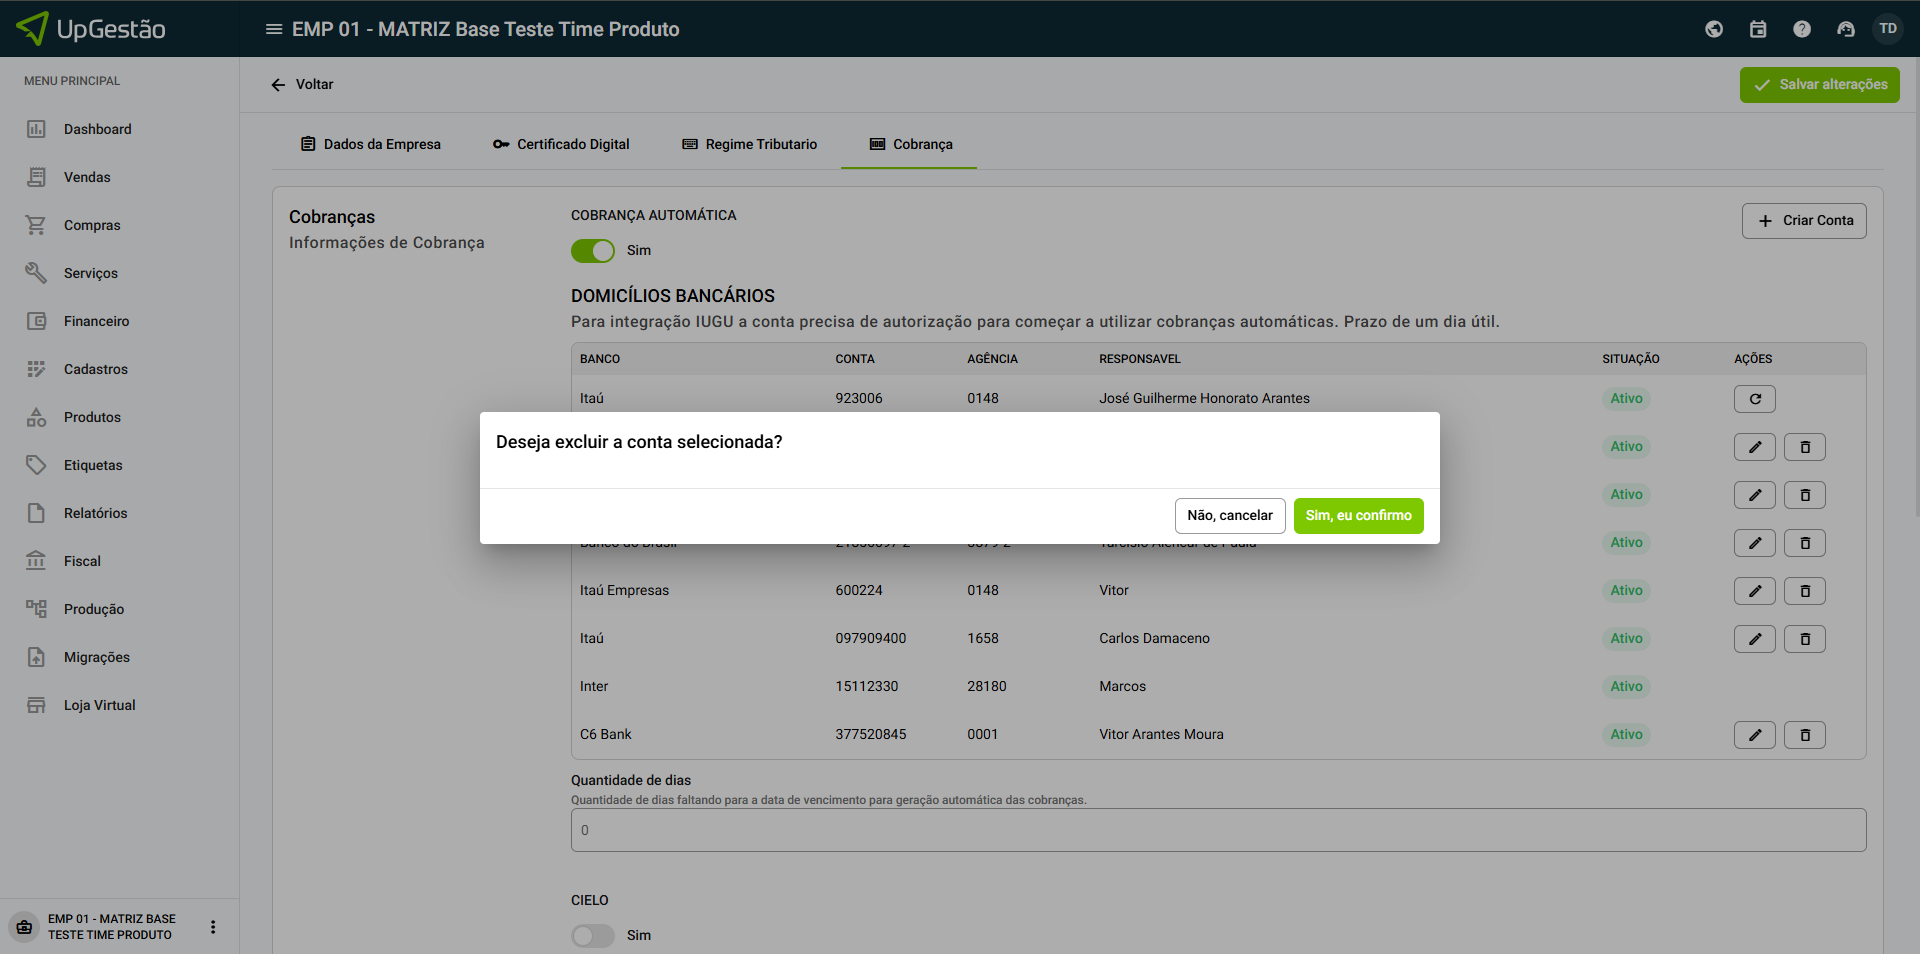Open the TD user avatar menu

(1888, 29)
